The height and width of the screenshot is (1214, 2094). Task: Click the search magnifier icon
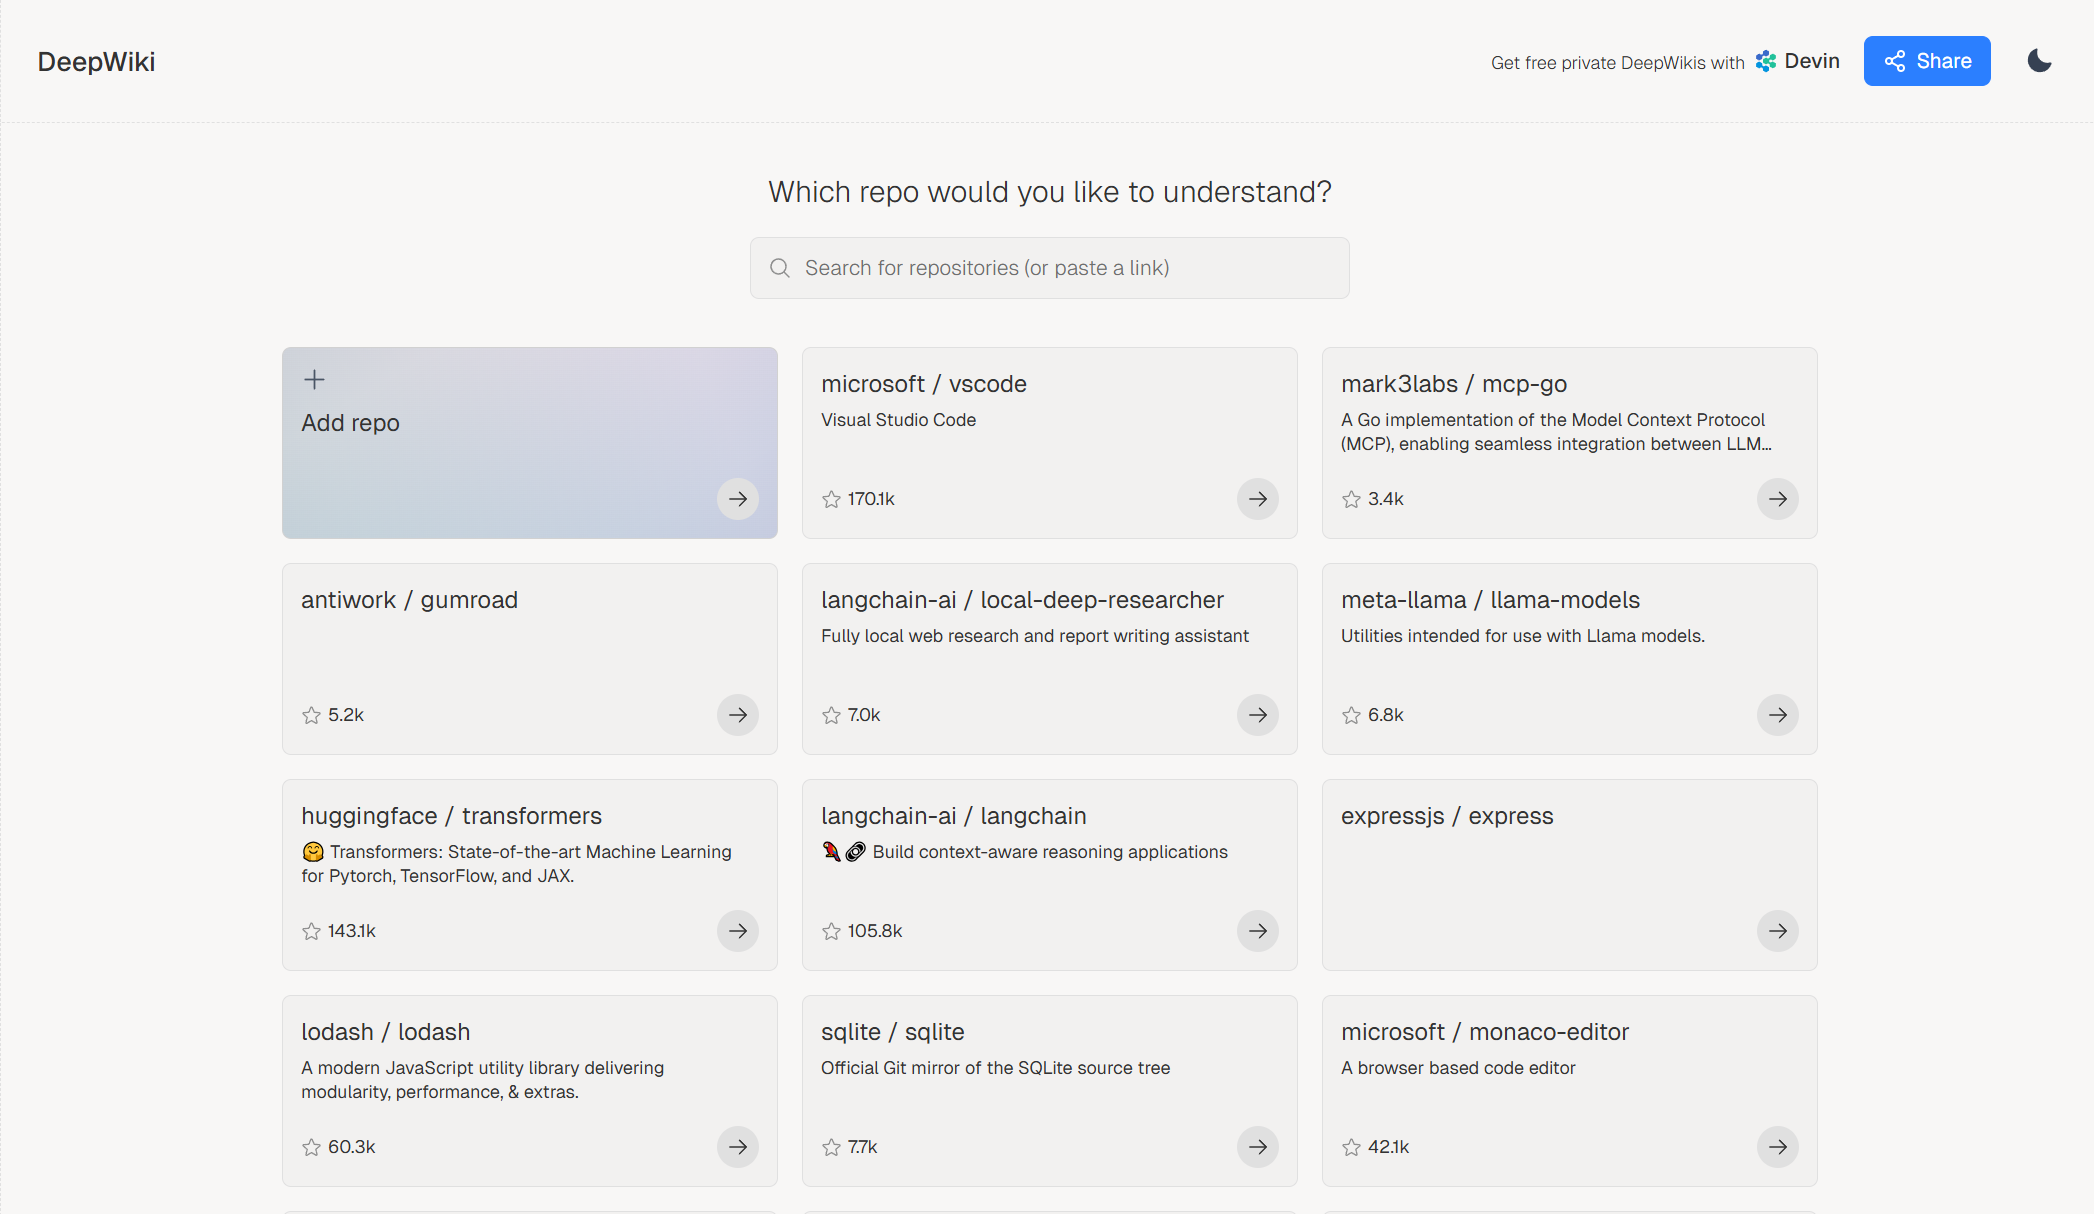(780, 268)
